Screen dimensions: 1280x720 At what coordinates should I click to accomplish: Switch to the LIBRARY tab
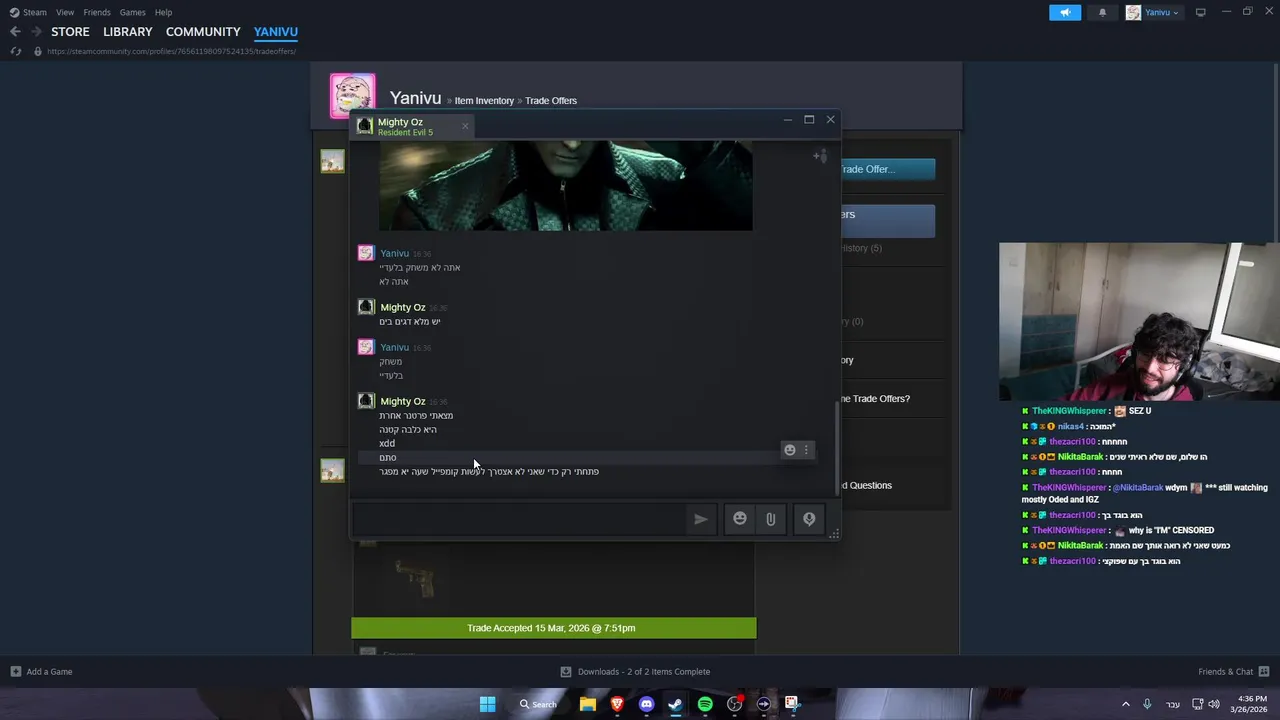[128, 32]
